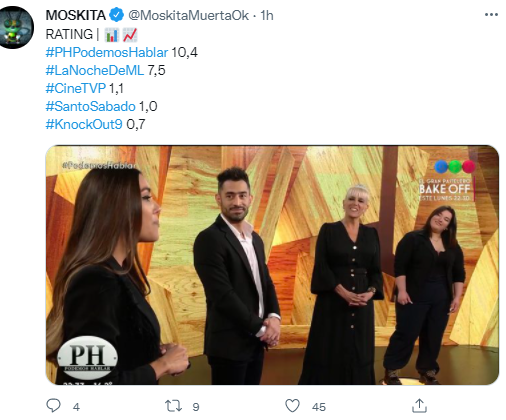Open the three-dot more options menu
The image size is (506, 420).
(491, 15)
